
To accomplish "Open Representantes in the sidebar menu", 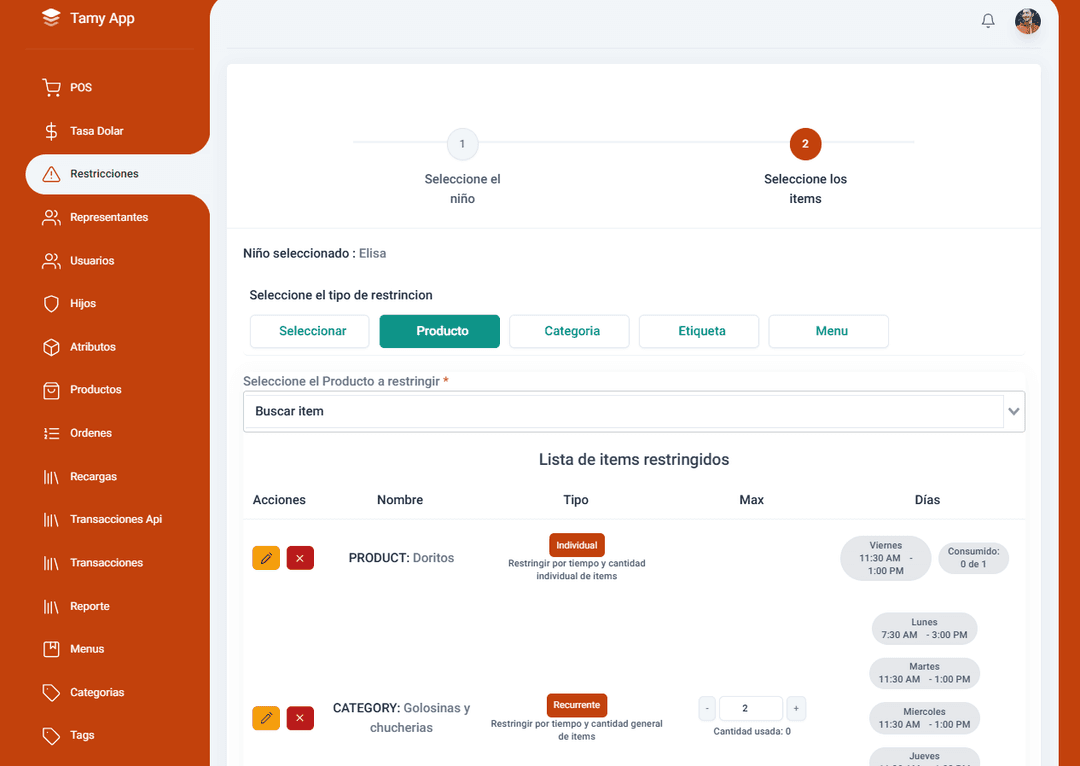I will coord(108,218).
